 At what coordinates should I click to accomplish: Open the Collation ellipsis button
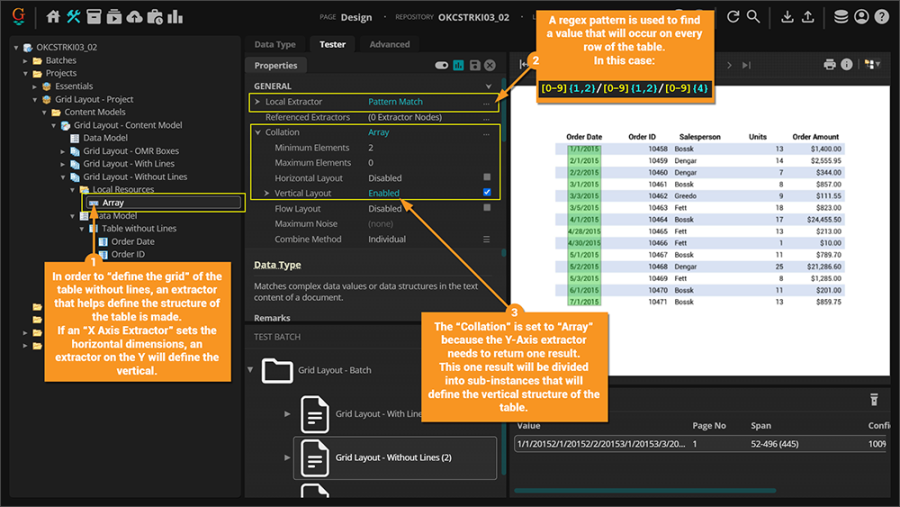tap(486, 133)
